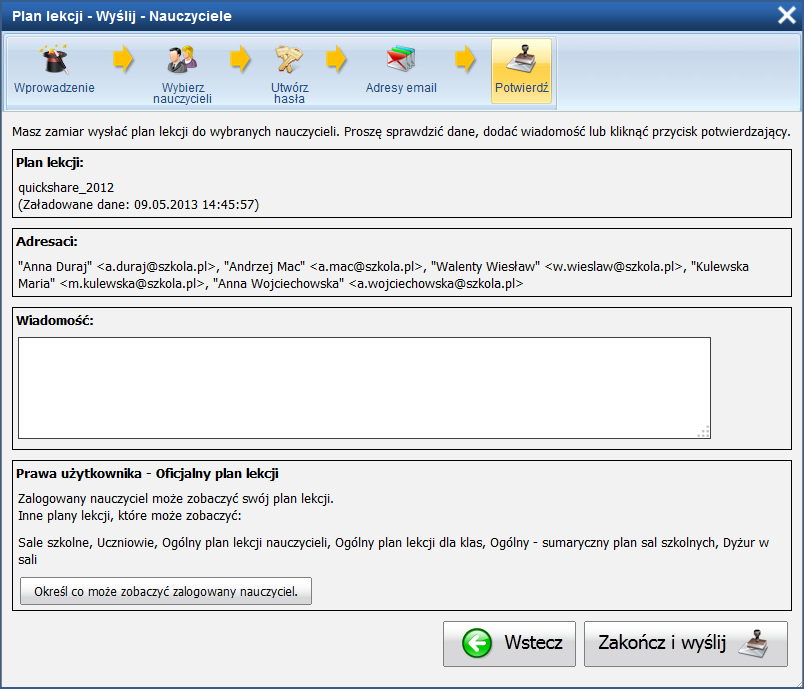This screenshot has width=804, height=689.
Task: Click arrow between Wybierz nauczycieli and Utwórz hasła
Action: point(239,59)
